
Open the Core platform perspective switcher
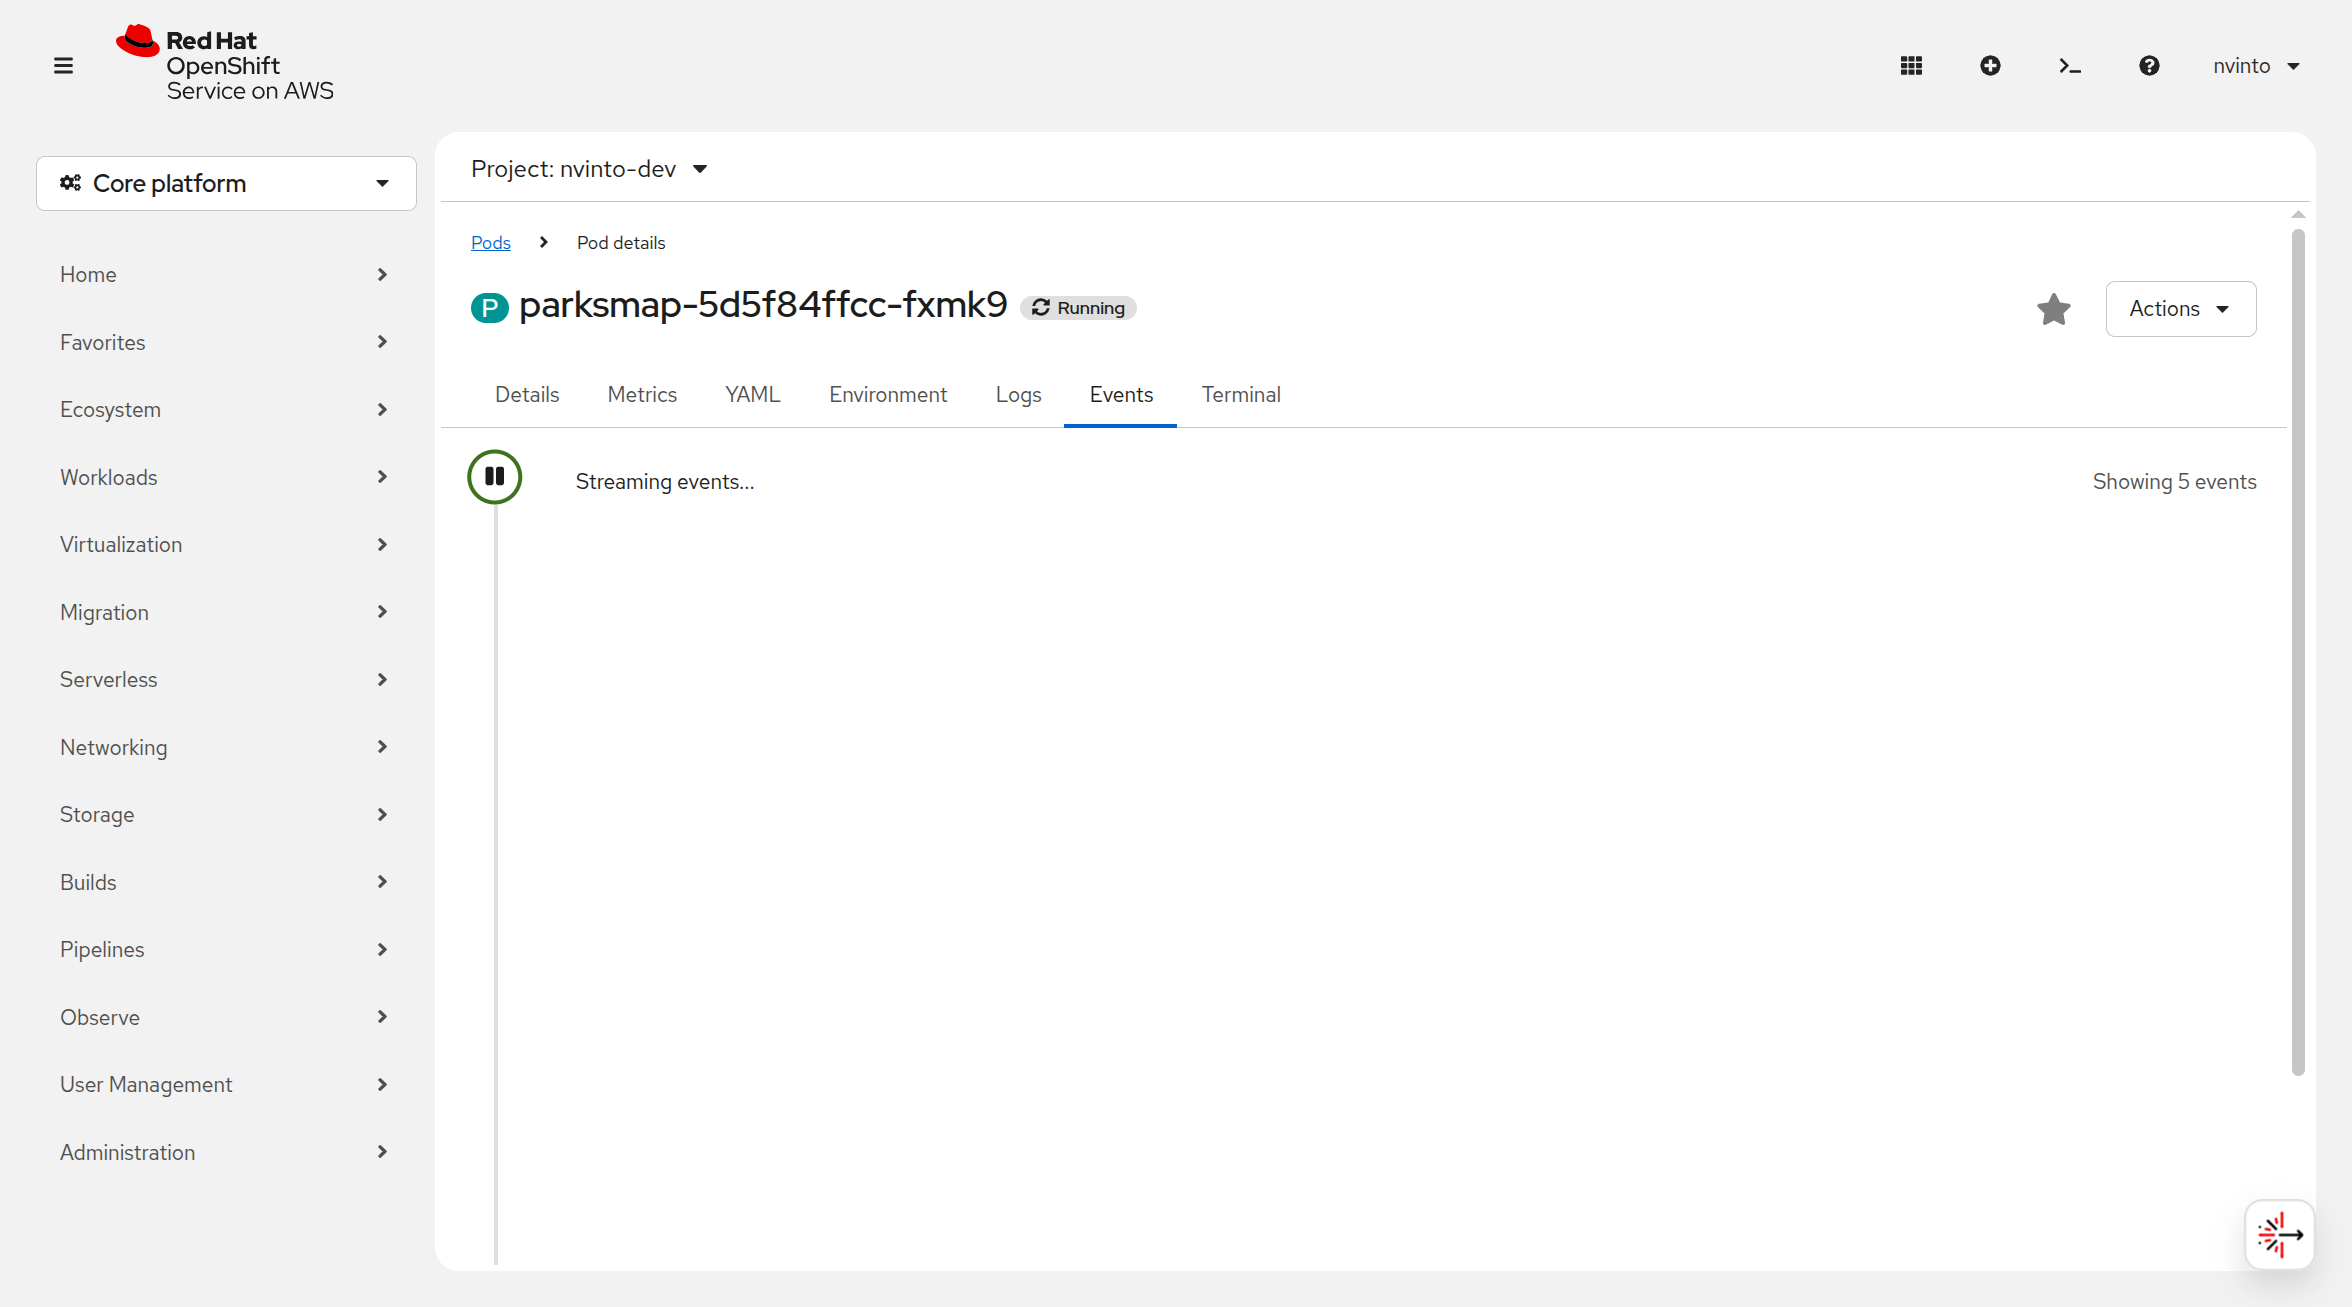(x=226, y=183)
